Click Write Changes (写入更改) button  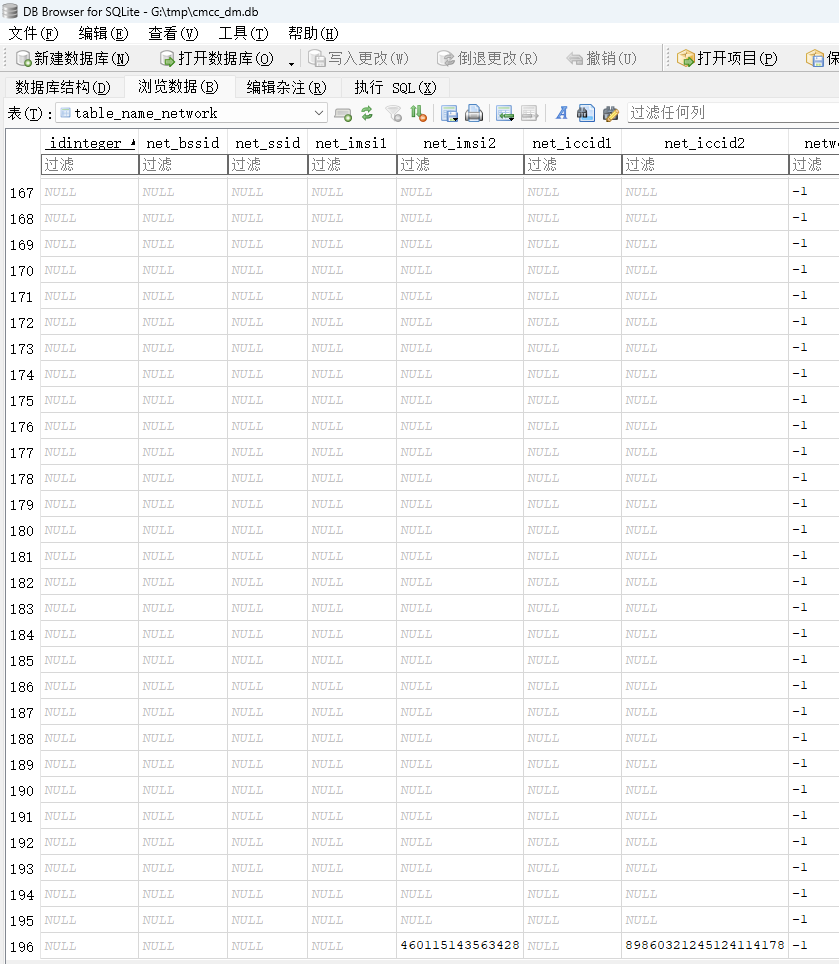tap(358, 58)
